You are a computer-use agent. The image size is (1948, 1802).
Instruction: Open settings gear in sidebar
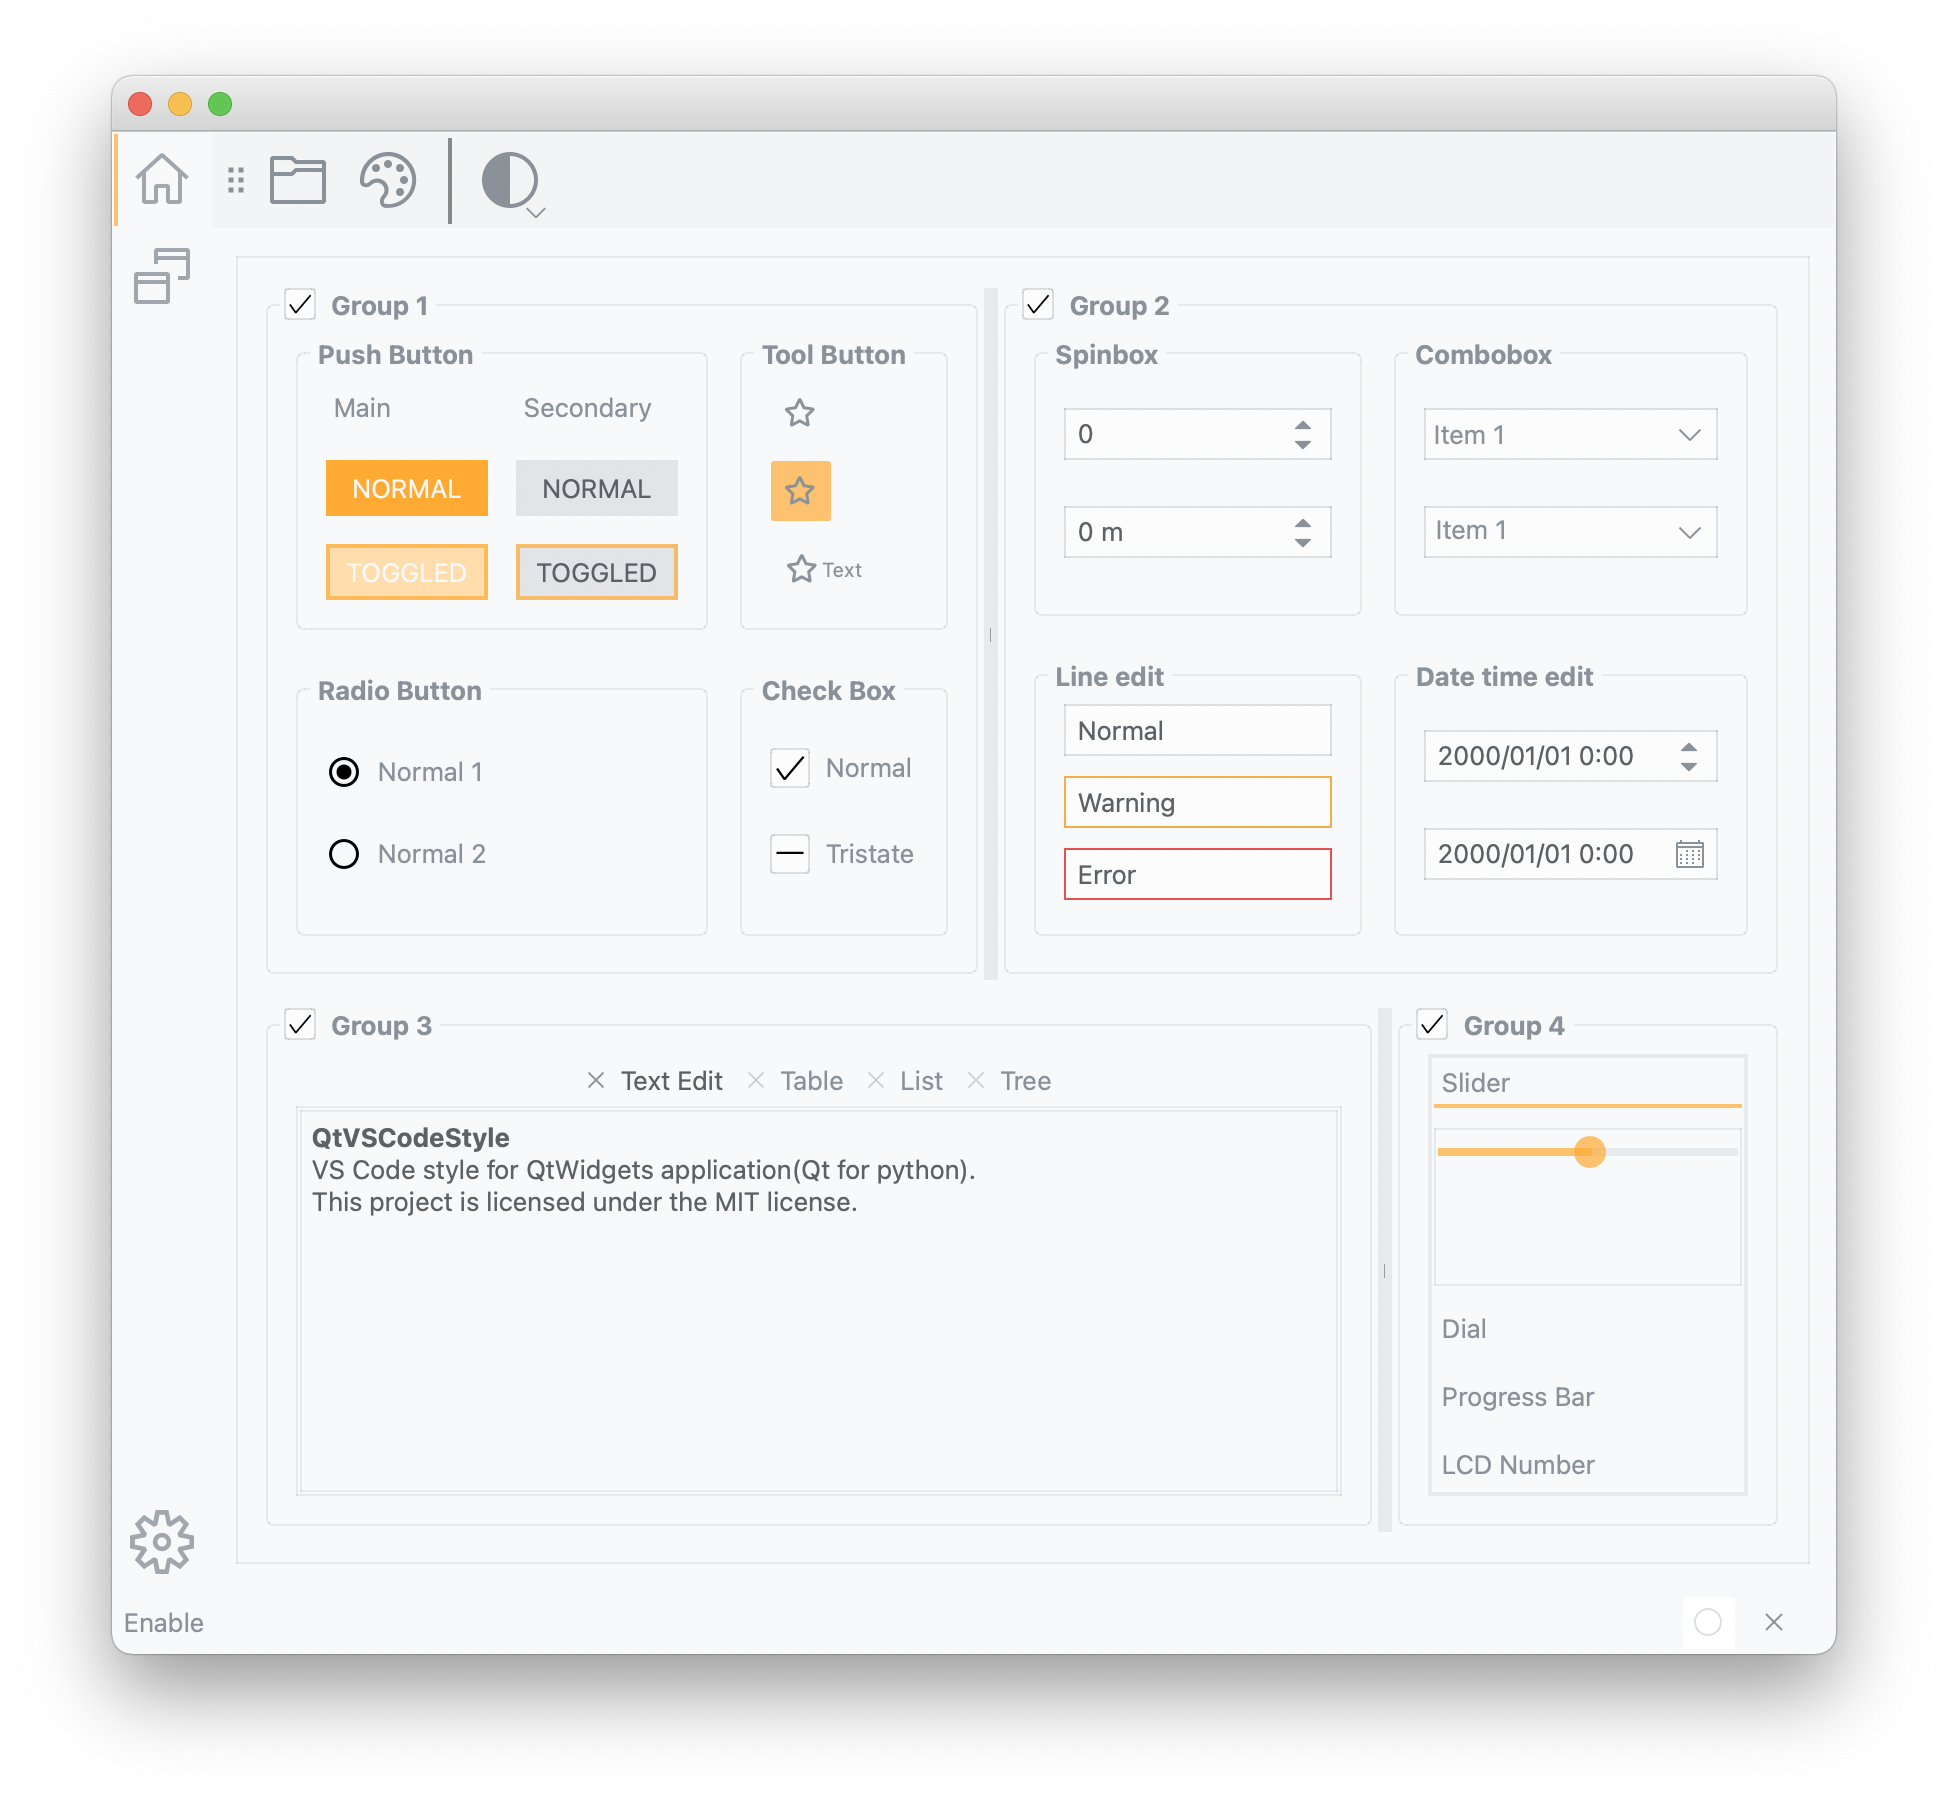tap(162, 1541)
